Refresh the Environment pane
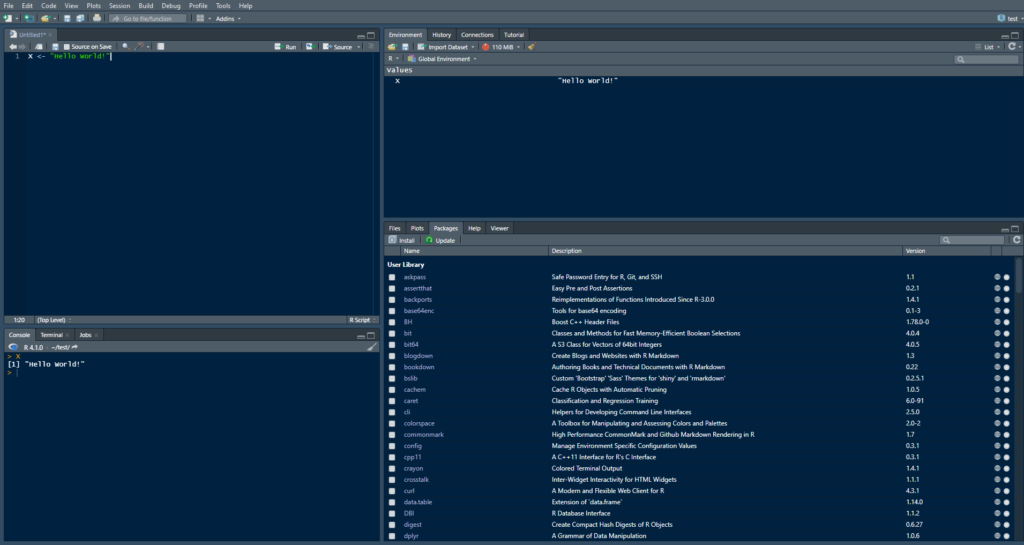The height and width of the screenshot is (545, 1024). point(1012,47)
